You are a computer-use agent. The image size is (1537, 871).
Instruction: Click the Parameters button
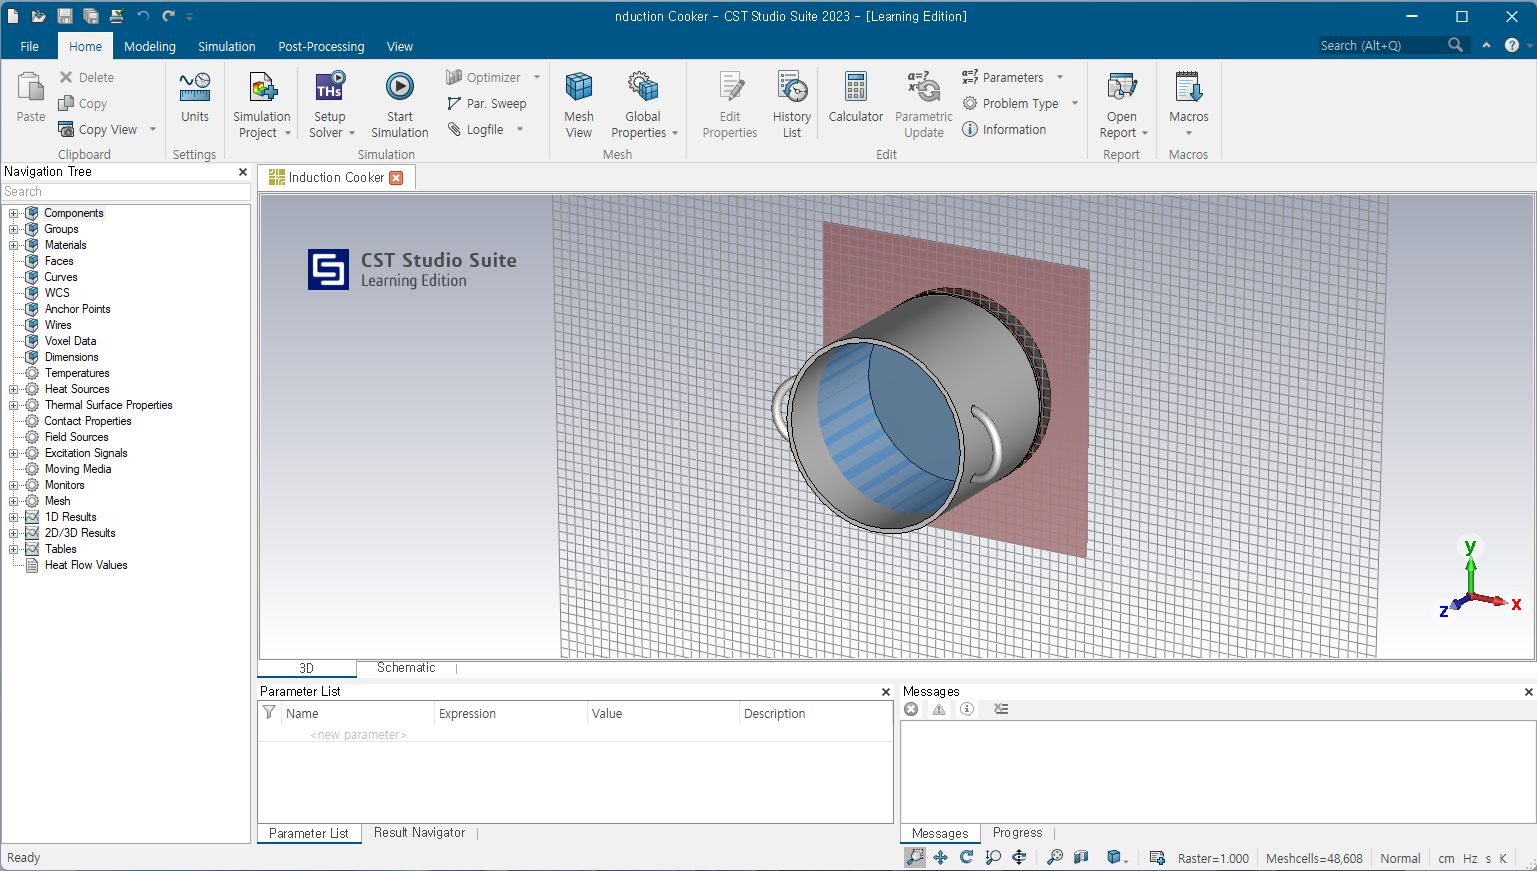pos(1003,77)
